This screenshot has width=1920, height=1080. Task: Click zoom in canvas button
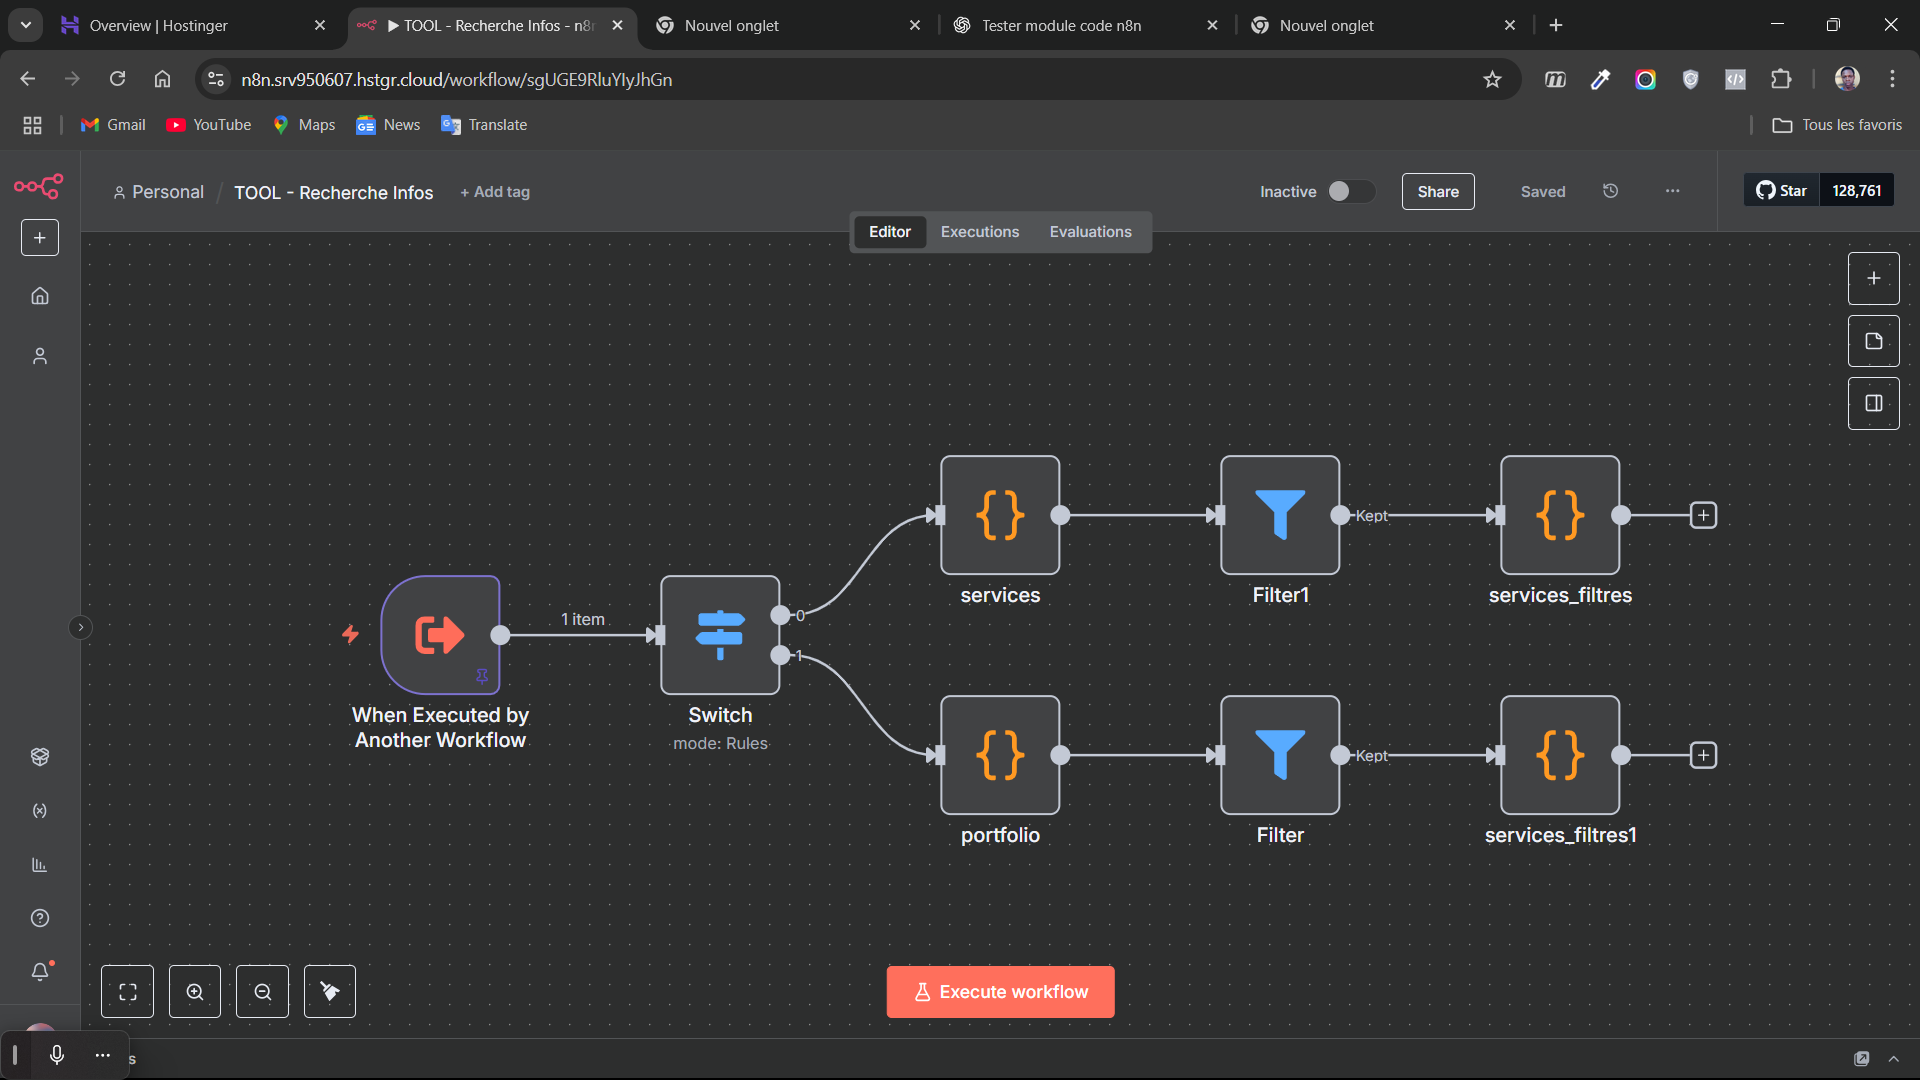coord(195,992)
